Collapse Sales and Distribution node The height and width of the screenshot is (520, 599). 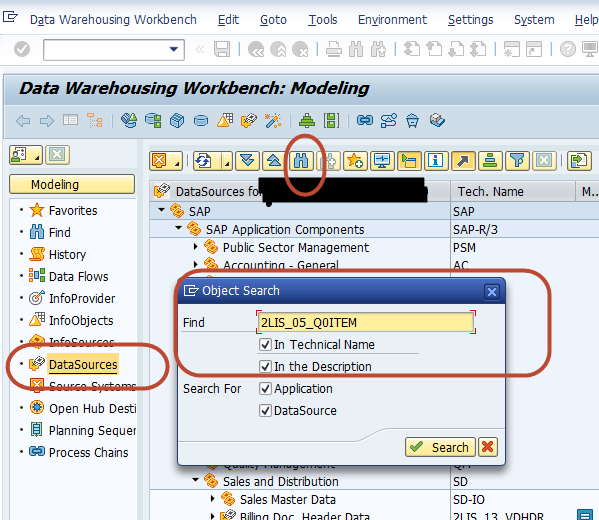tap(196, 480)
